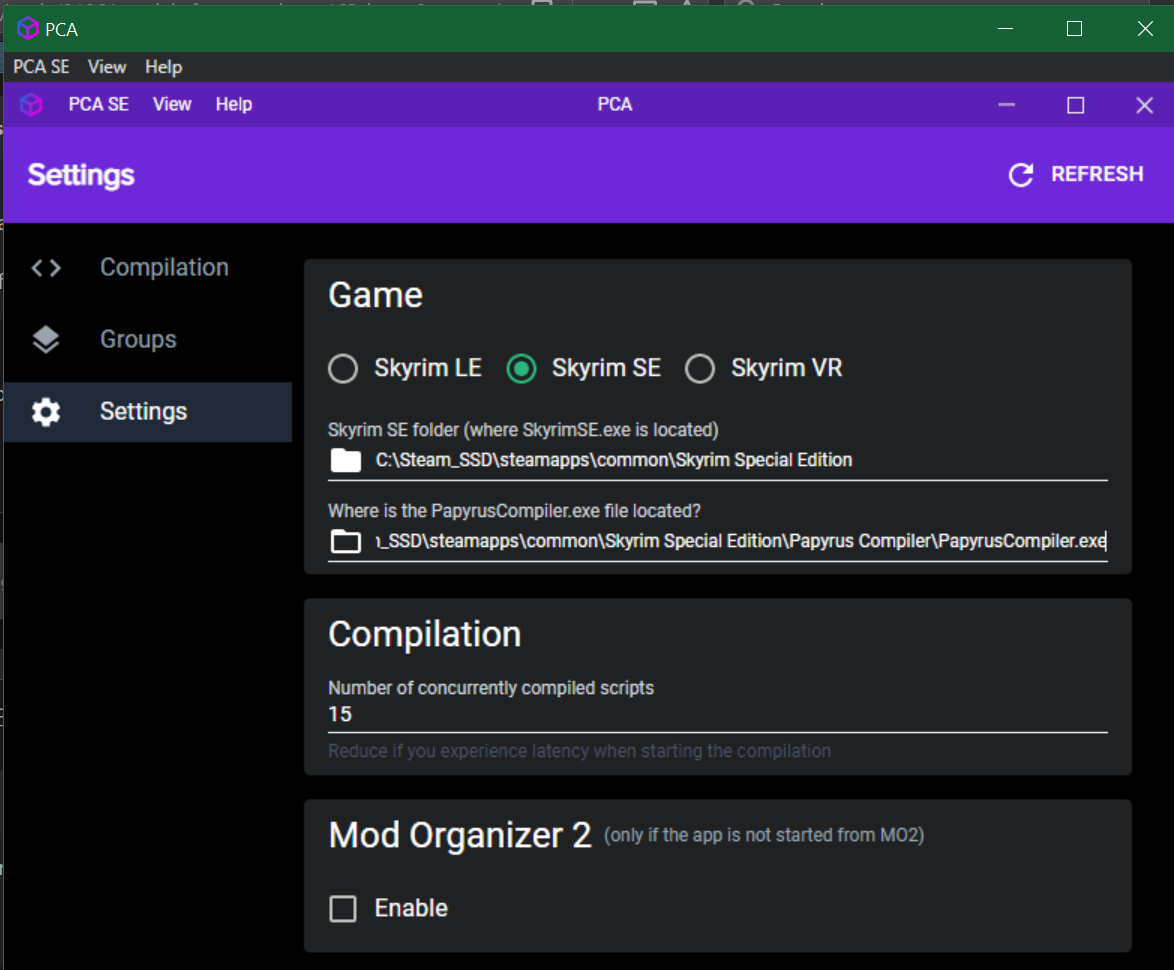The image size is (1174, 970).
Task: Click "Where is the PapyrusCompiler.exe file located?" label
Action: tap(514, 511)
